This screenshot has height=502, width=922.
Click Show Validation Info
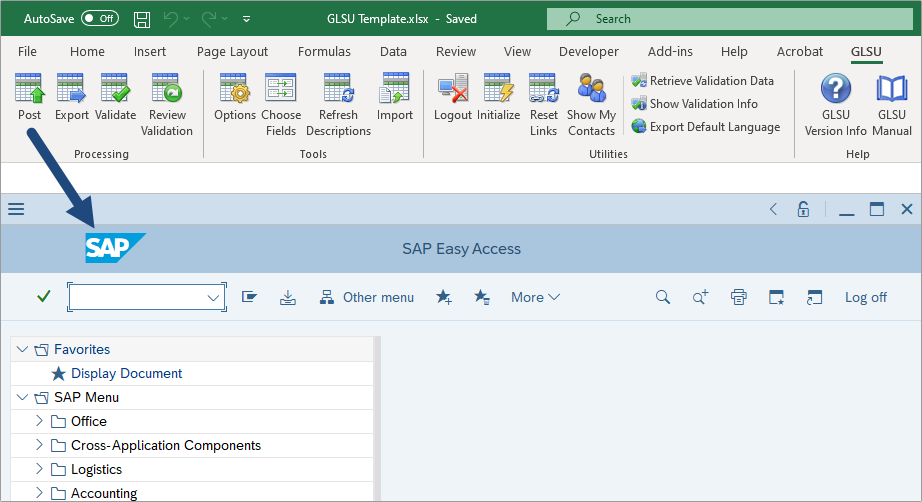click(x=694, y=103)
